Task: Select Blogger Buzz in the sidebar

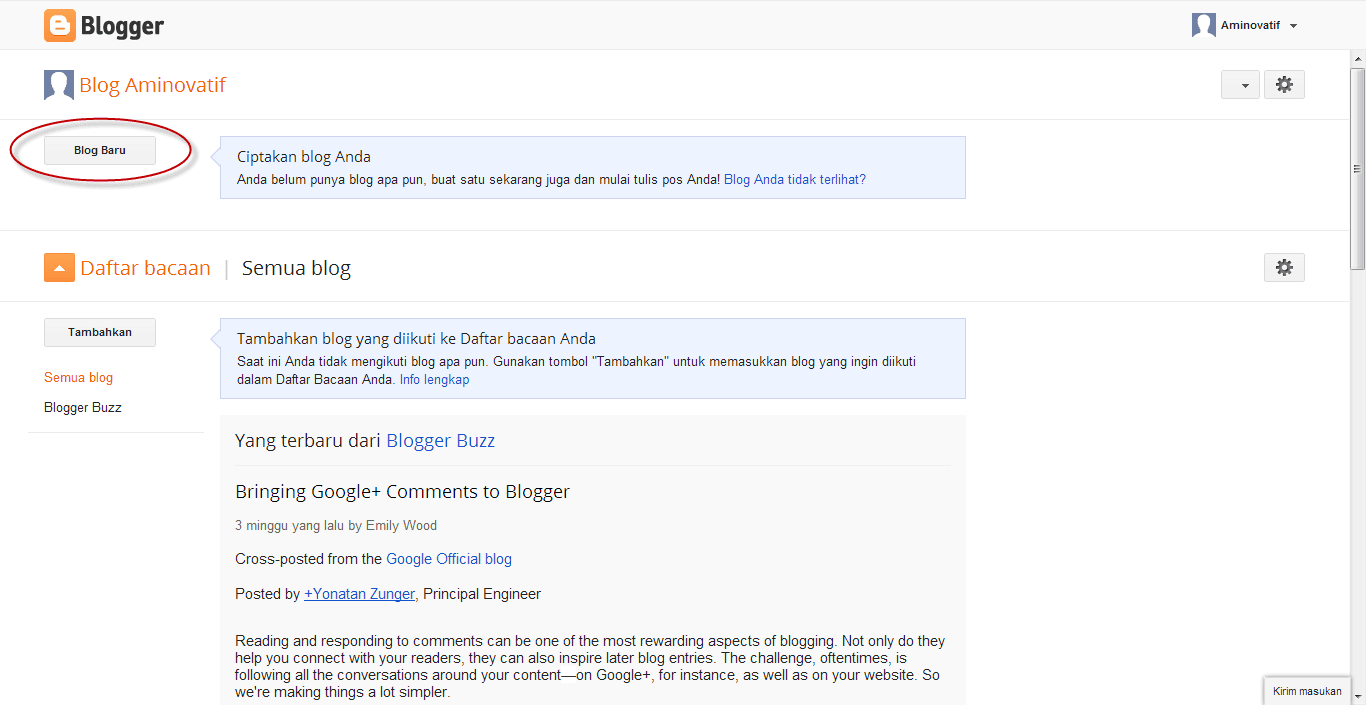Action: coord(83,408)
